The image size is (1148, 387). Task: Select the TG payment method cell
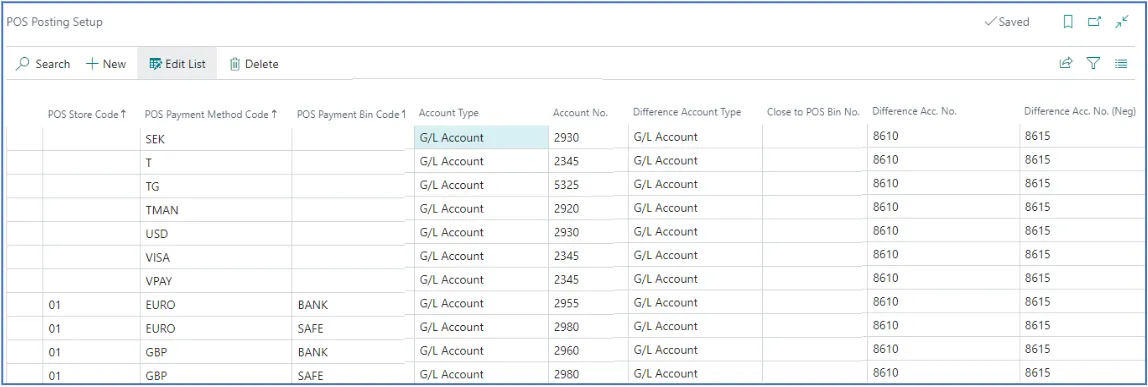point(216,186)
